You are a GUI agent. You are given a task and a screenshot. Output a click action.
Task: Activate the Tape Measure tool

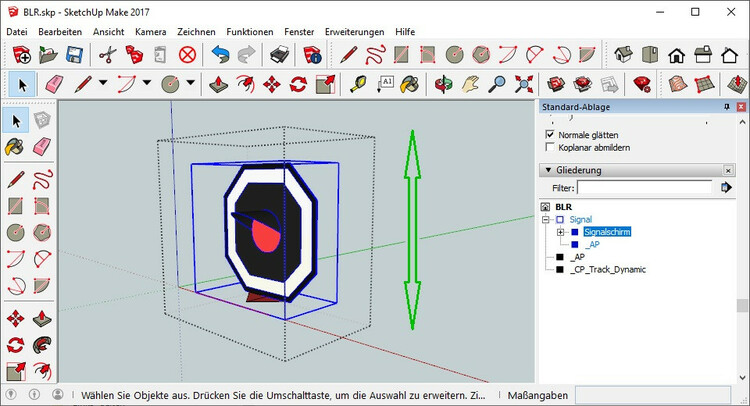(359, 84)
